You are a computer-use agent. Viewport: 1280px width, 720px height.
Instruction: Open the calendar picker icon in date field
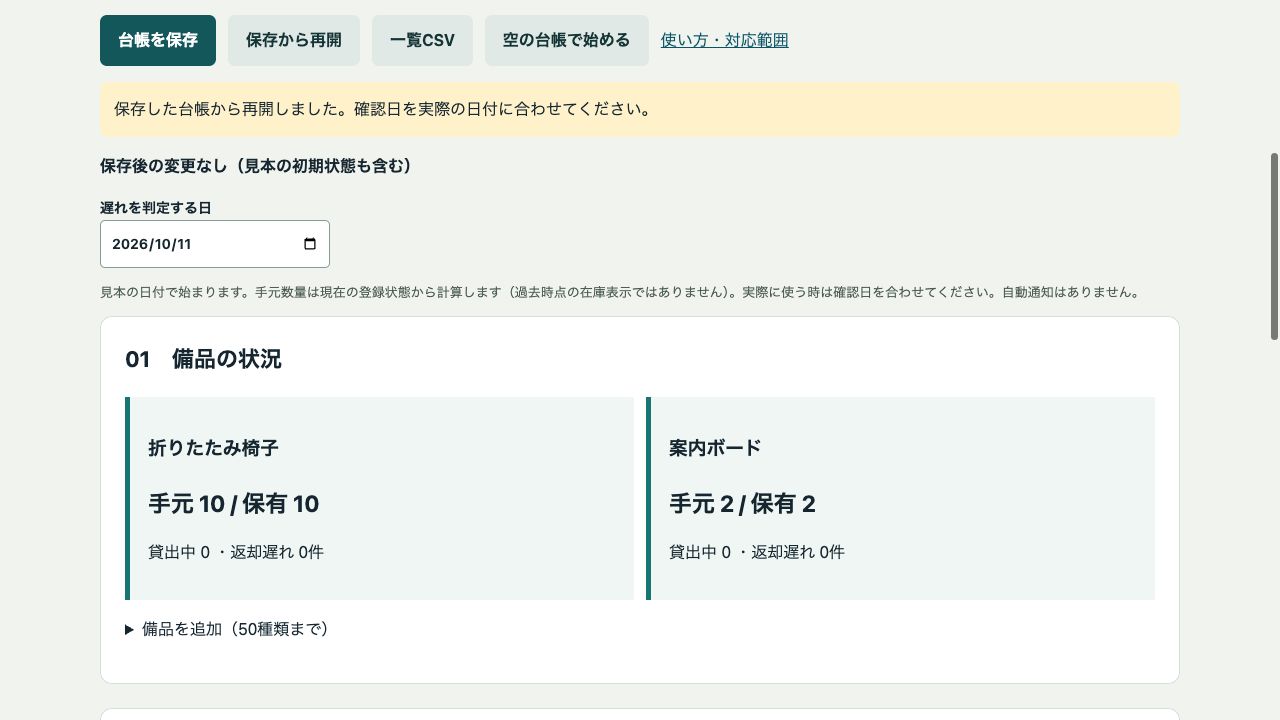pyautogui.click(x=310, y=244)
